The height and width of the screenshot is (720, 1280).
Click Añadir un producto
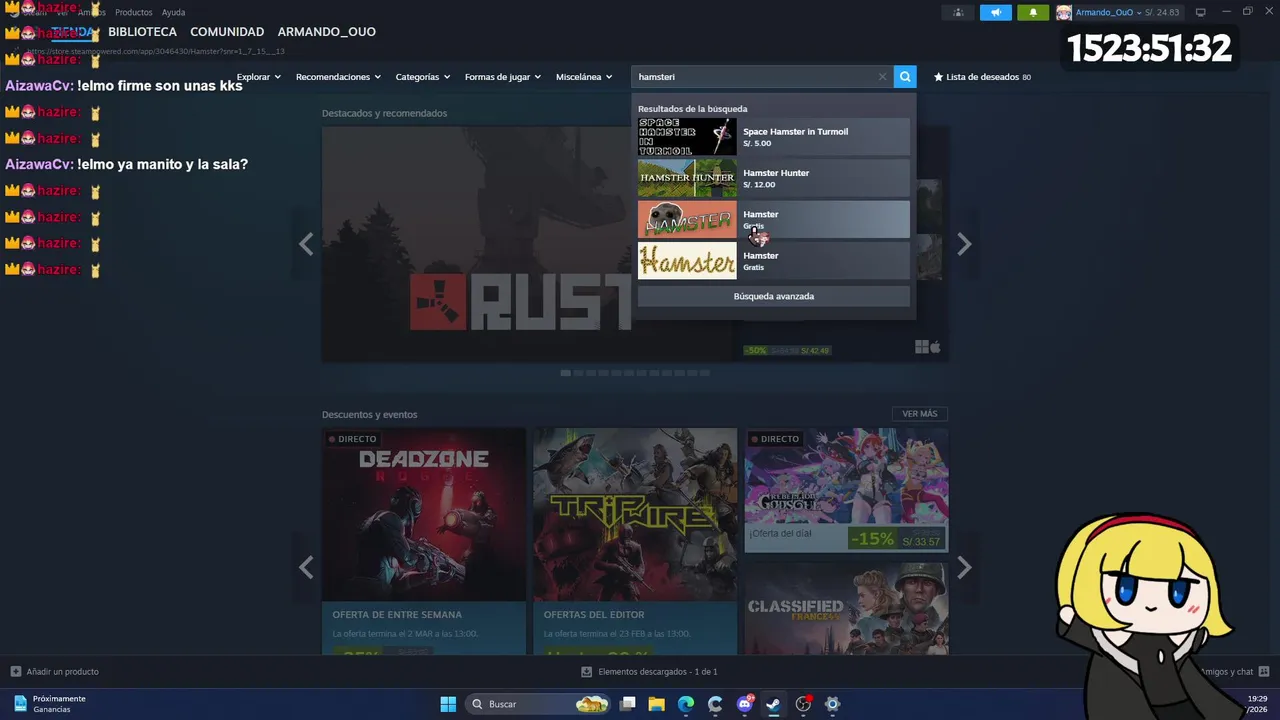62,672
